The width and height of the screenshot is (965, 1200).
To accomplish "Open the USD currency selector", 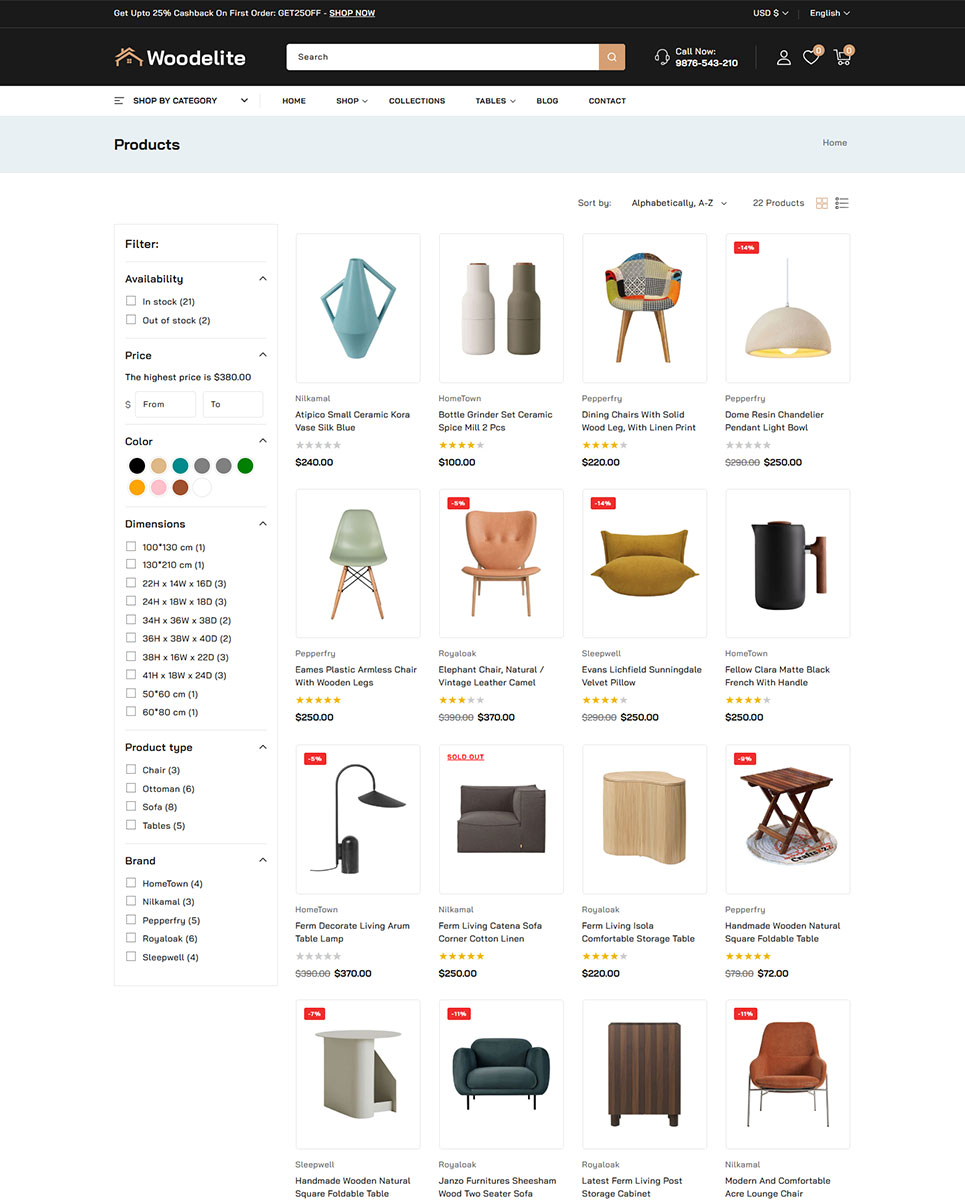I will coord(770,13).
